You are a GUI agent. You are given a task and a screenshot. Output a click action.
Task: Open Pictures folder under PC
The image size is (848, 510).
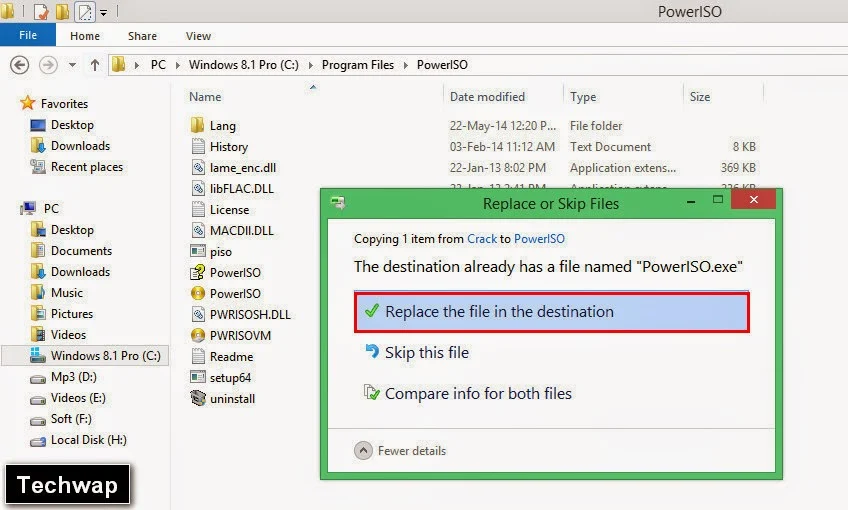point(71,314)
